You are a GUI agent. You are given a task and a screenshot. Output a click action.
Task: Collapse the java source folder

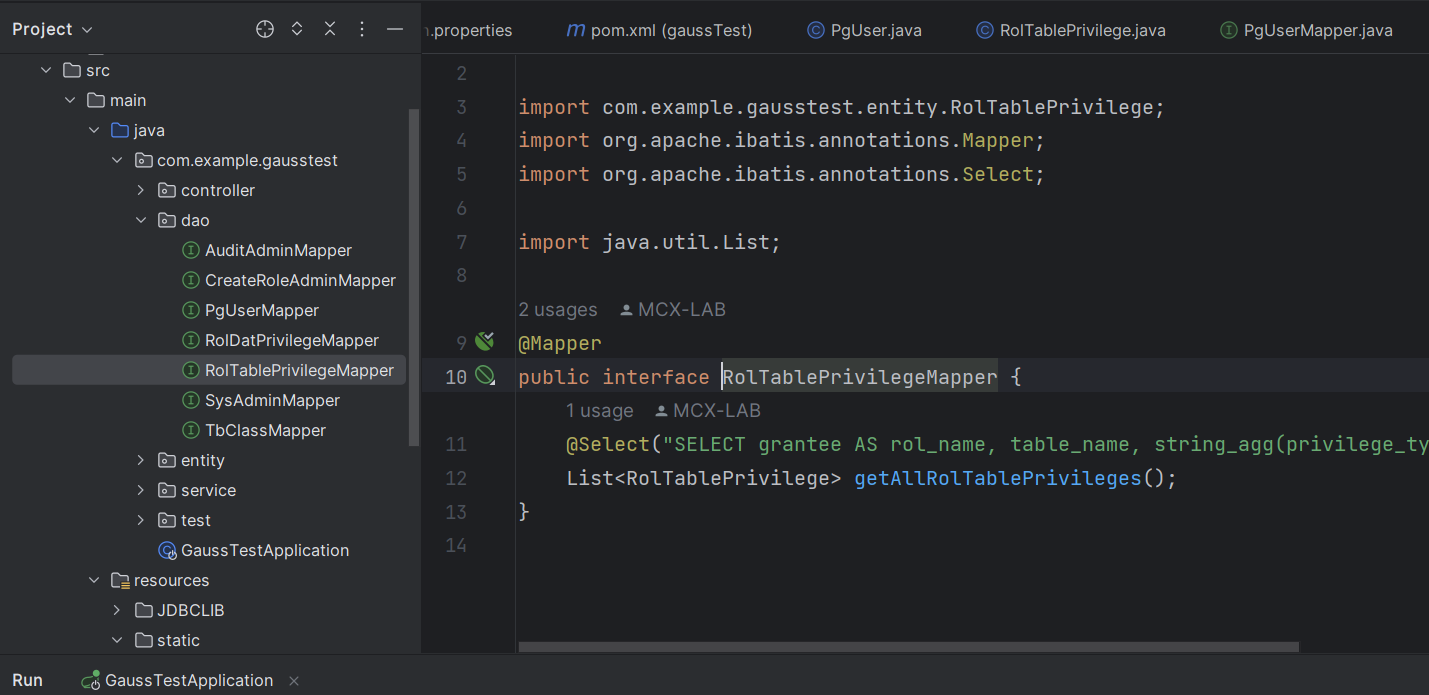tap(94, 130)
